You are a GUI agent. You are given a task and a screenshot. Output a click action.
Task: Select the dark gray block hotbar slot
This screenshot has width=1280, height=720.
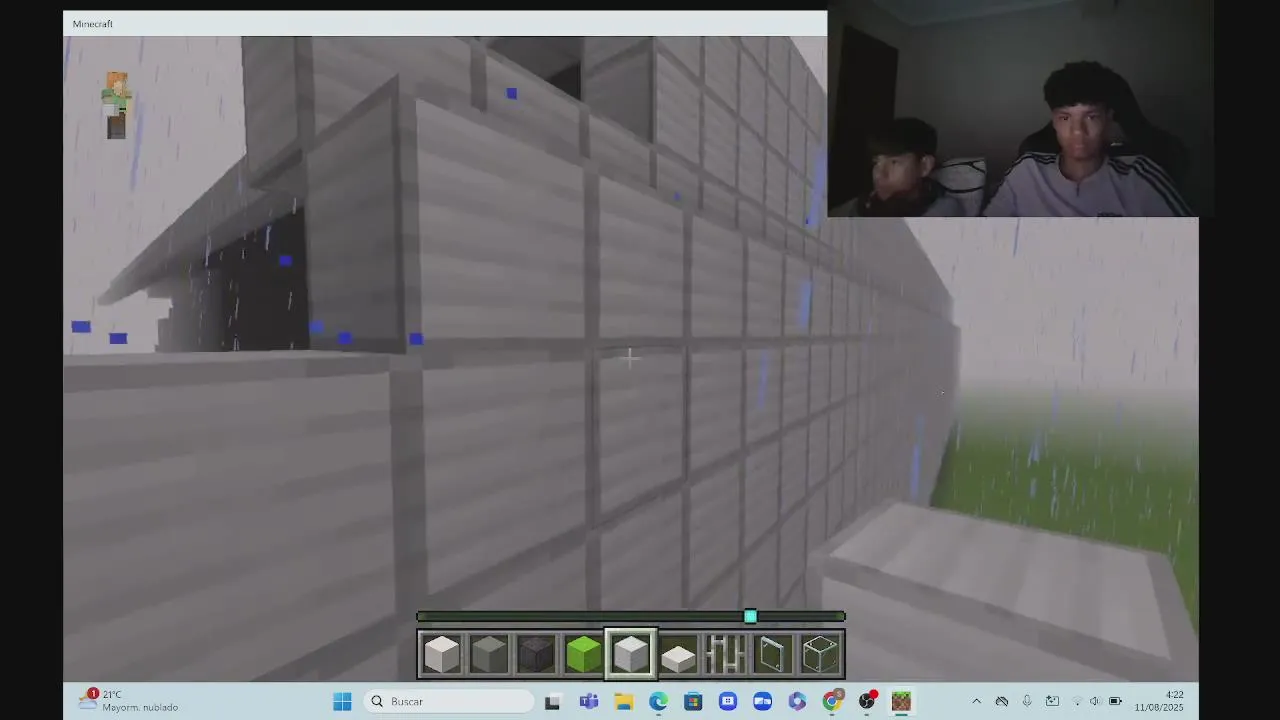pyautogui.click(x=536, y=655)
